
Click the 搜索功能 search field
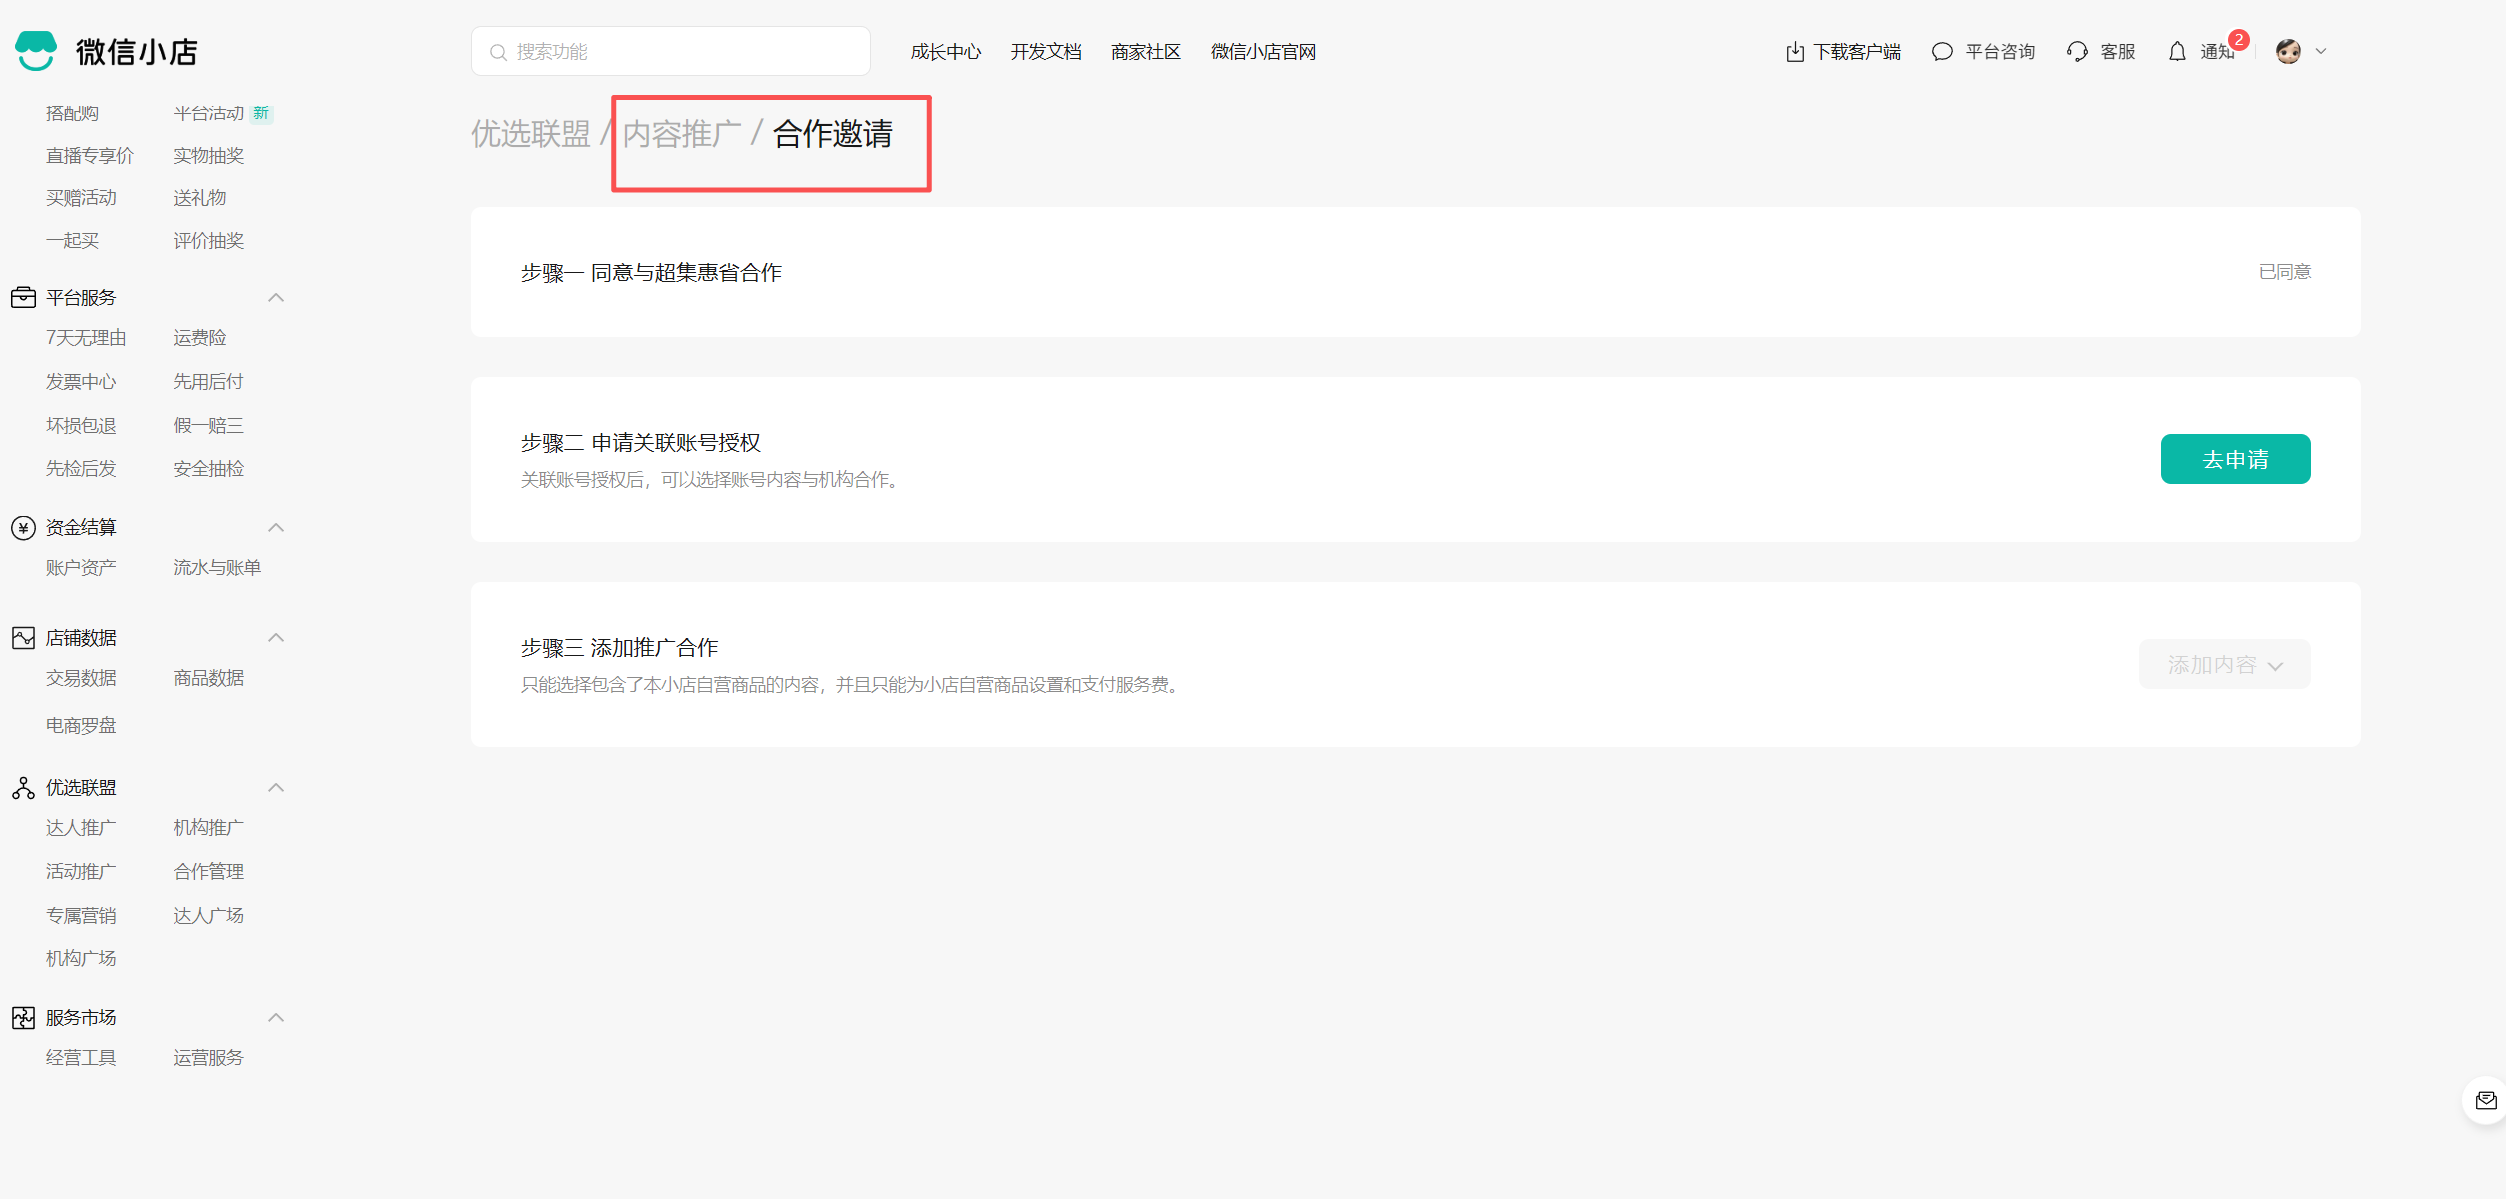[670, 52]
